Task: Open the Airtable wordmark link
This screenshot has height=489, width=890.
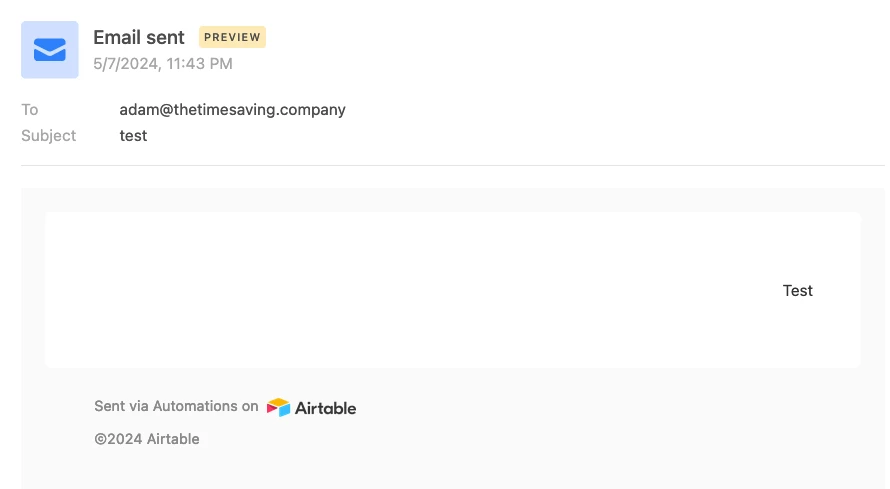Action: coord(325,408)
